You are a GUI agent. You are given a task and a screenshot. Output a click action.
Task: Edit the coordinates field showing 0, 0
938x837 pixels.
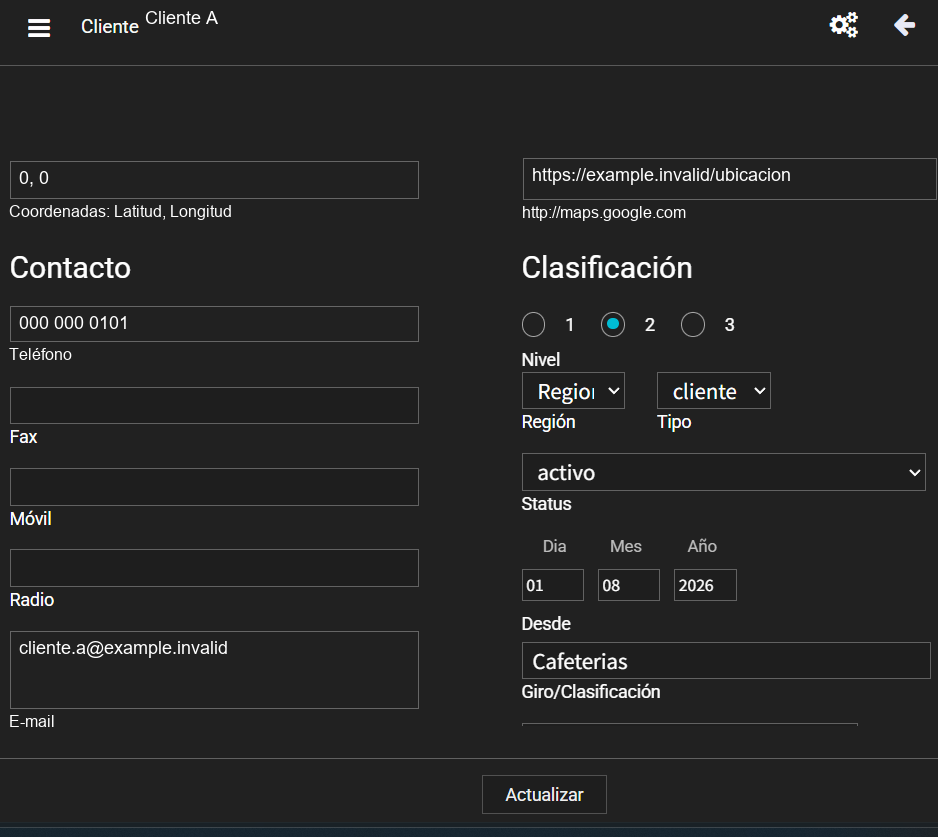coord(214,179)
